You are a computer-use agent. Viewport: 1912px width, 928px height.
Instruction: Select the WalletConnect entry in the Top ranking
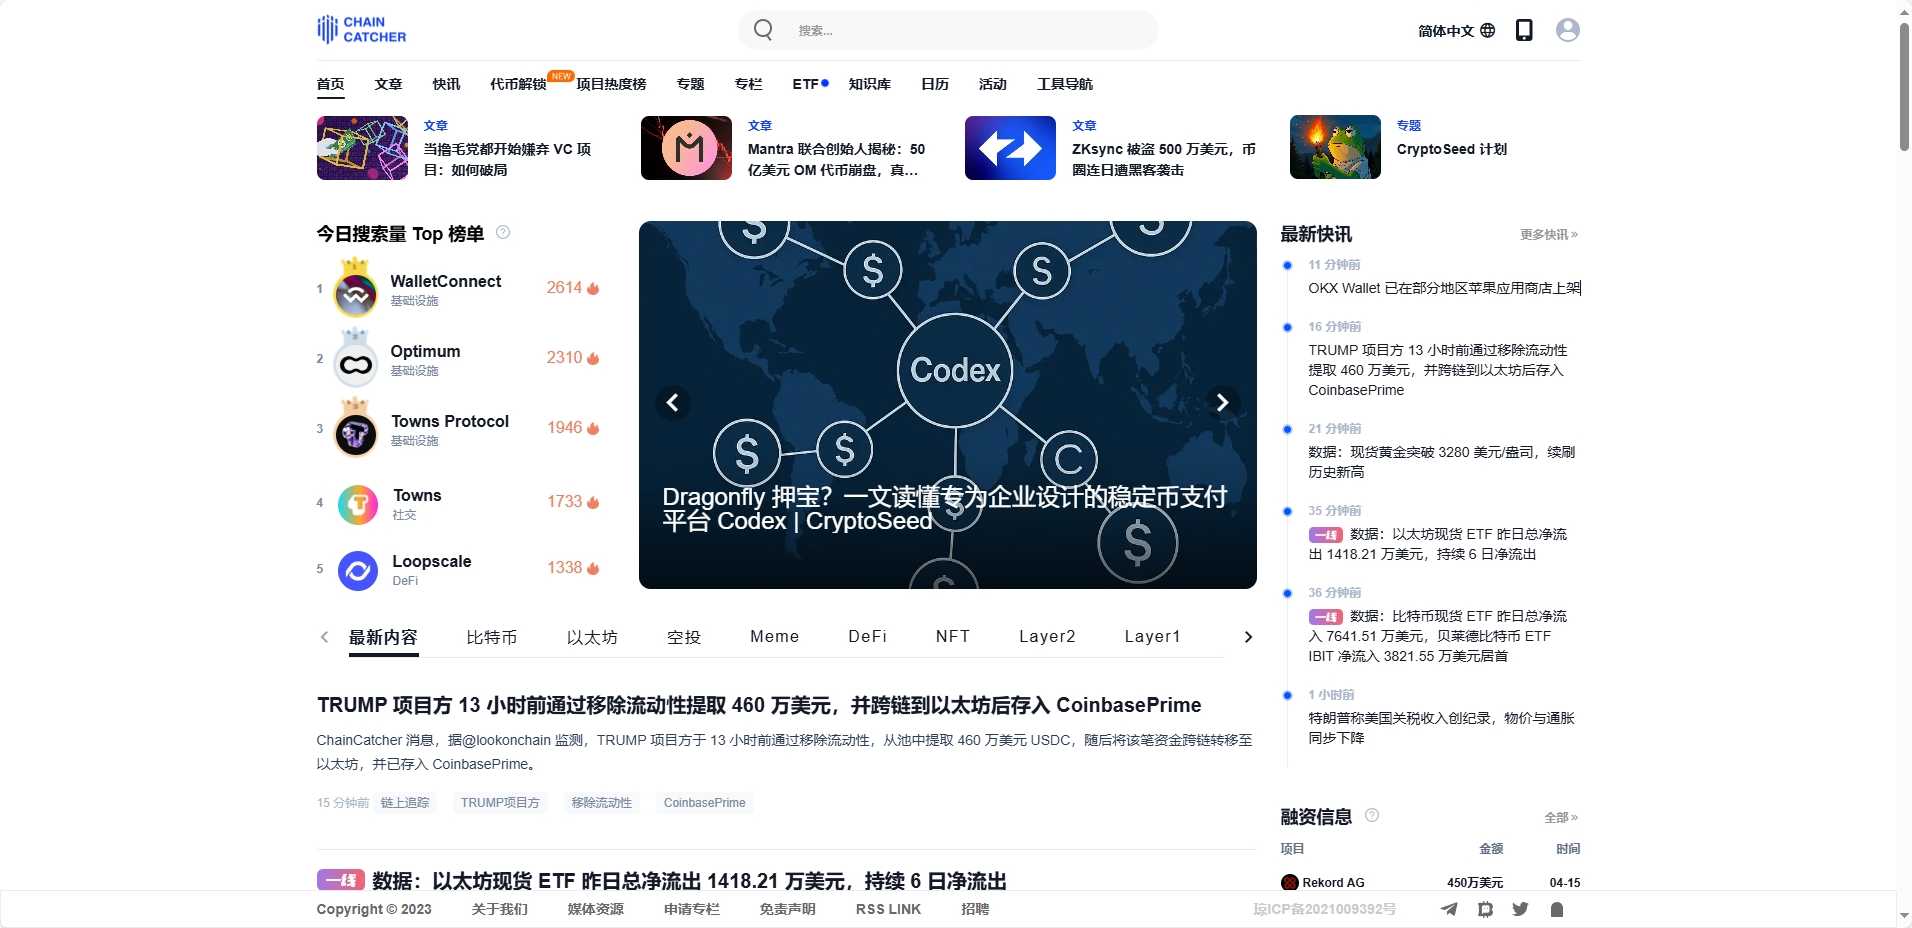coord(445,281)
